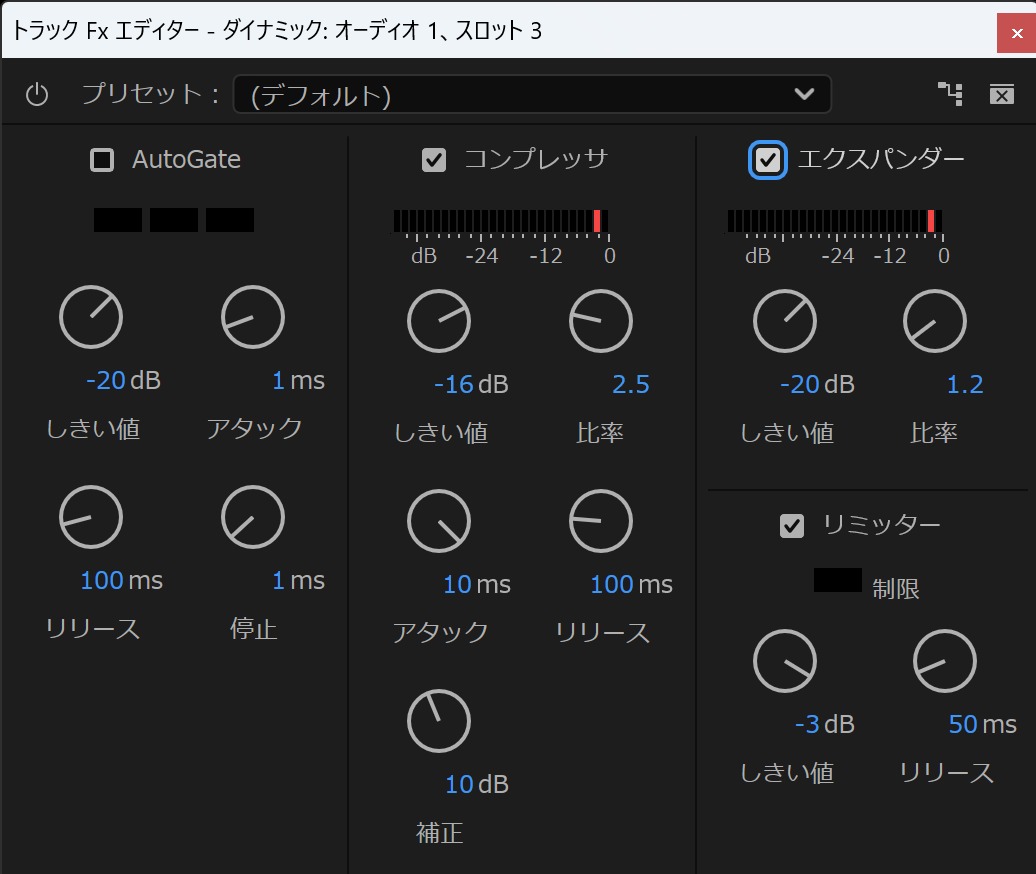
Task: Uncheck the コンプレッサ checkbox
Action: click(x=434, y=160)
